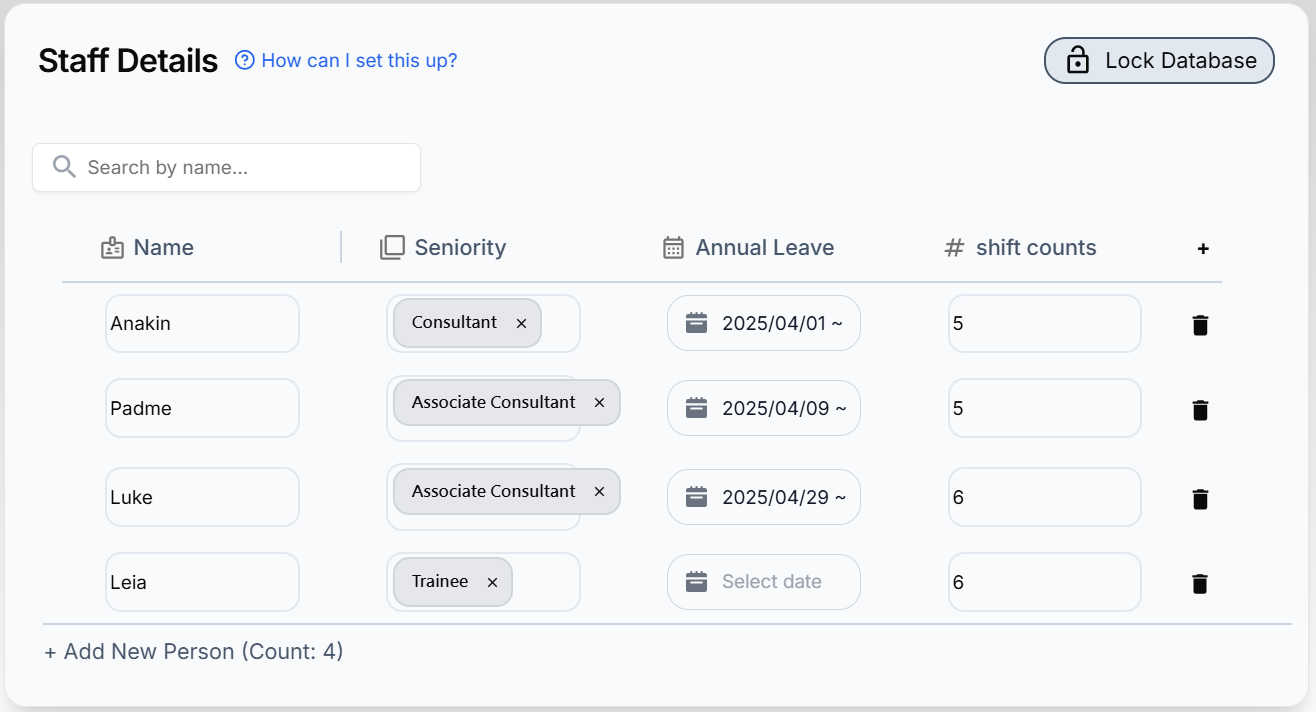Open Anakin's annual leave date picker
Image resolution: width=1316 pixels, height=712 pixels.
(x=764, y=323)
